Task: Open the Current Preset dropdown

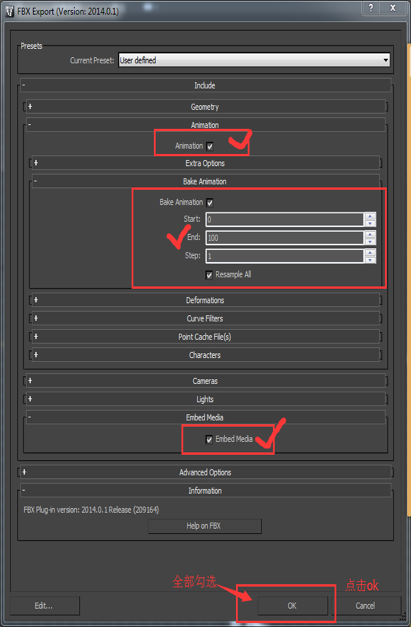Action: (x=254, y=60)
